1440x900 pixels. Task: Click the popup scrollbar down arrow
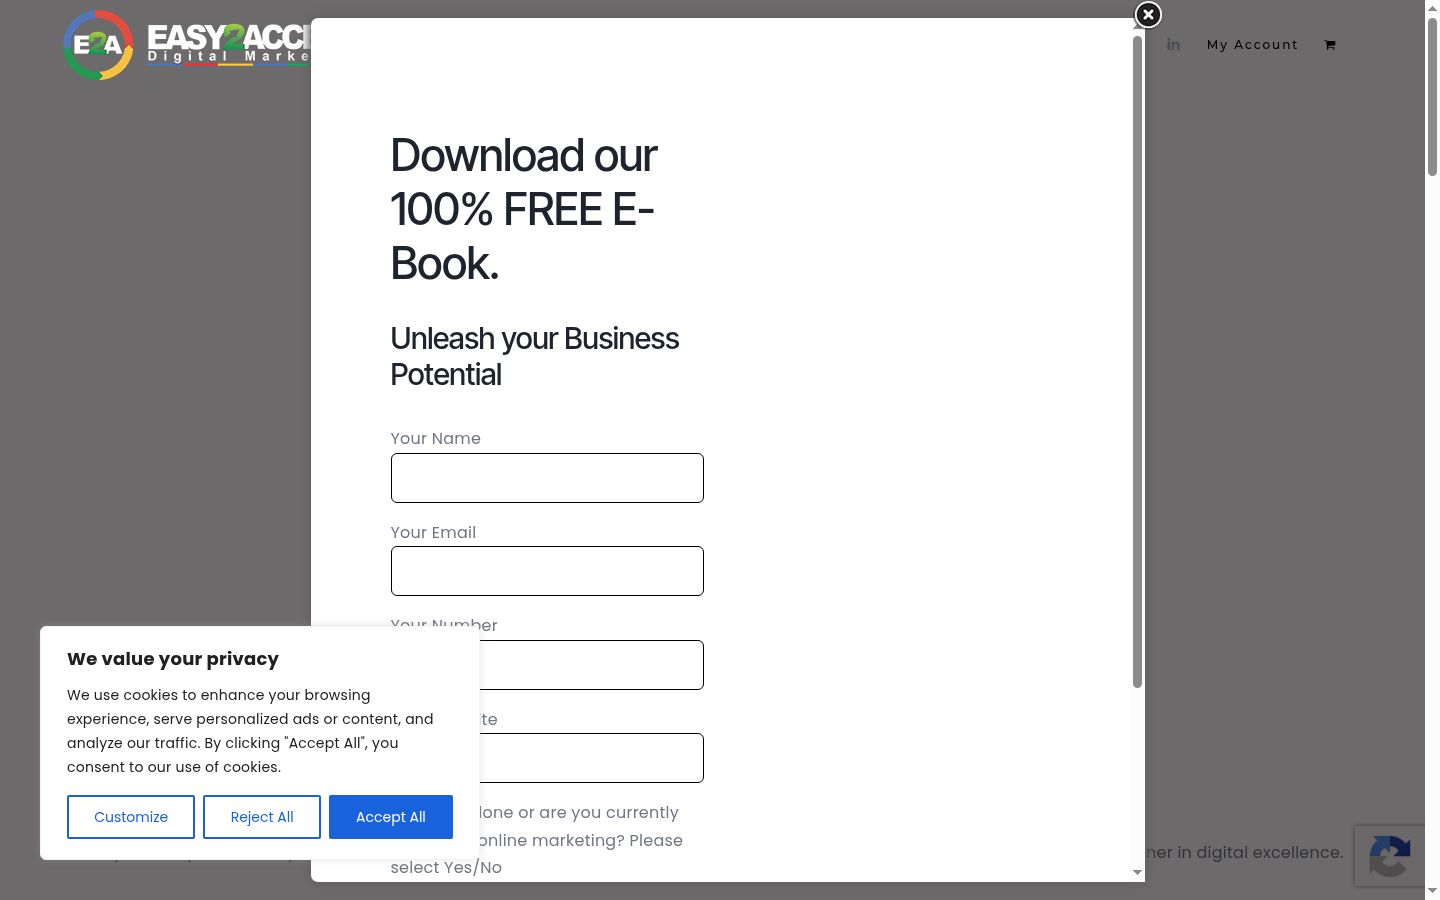(x=1137, y=873)
